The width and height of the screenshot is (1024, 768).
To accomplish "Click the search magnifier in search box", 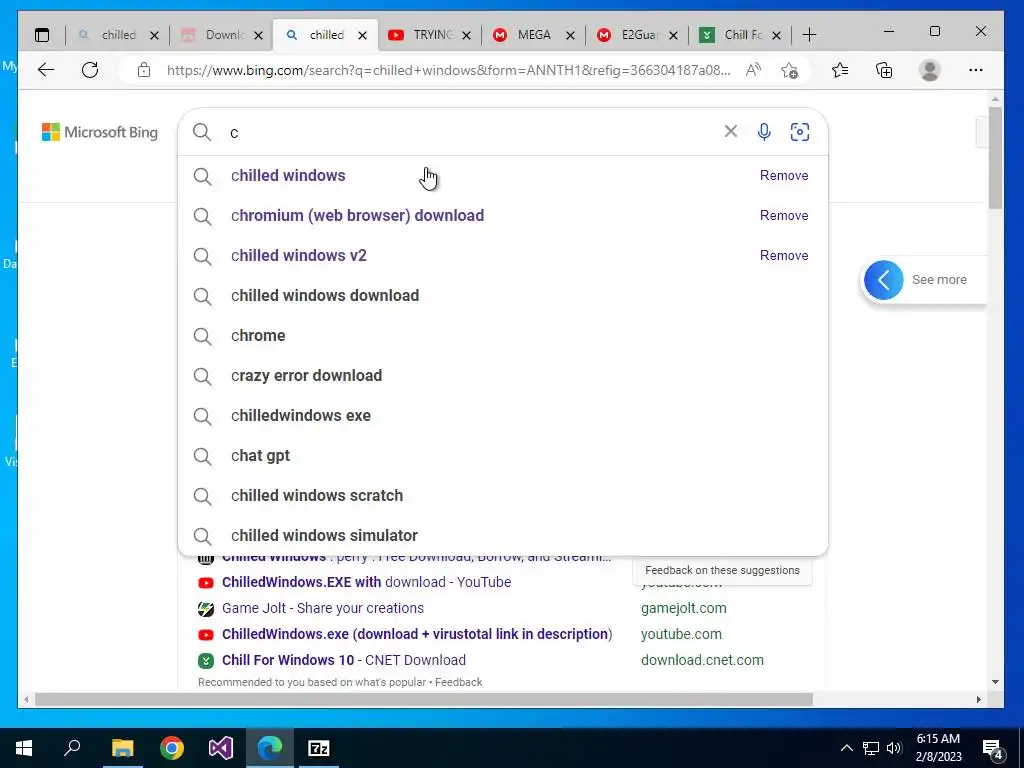I will tap(202, 132).
